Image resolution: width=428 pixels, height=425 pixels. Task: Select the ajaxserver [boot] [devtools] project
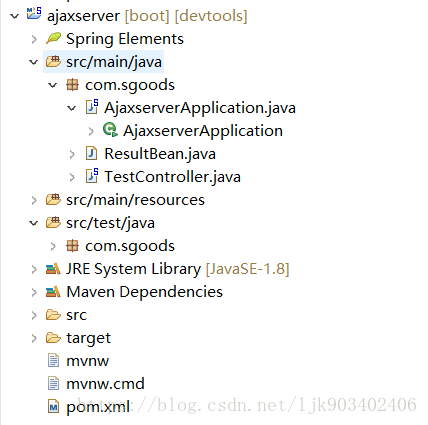[x=147, y=16]
